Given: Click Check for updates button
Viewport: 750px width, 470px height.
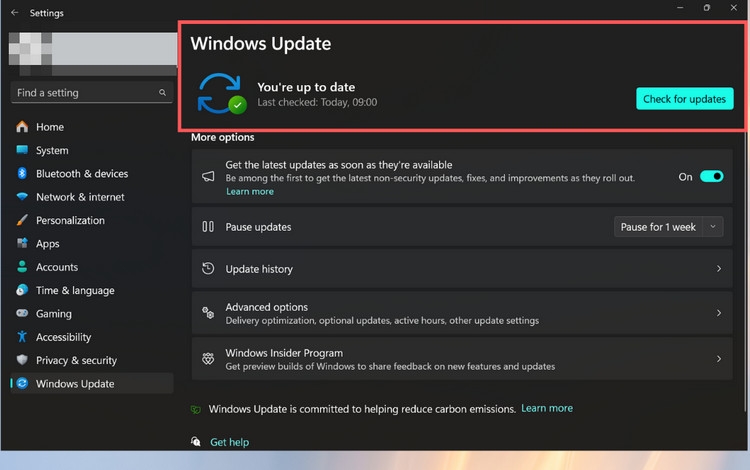Looking at the screenshot, I should pos(684,98).
